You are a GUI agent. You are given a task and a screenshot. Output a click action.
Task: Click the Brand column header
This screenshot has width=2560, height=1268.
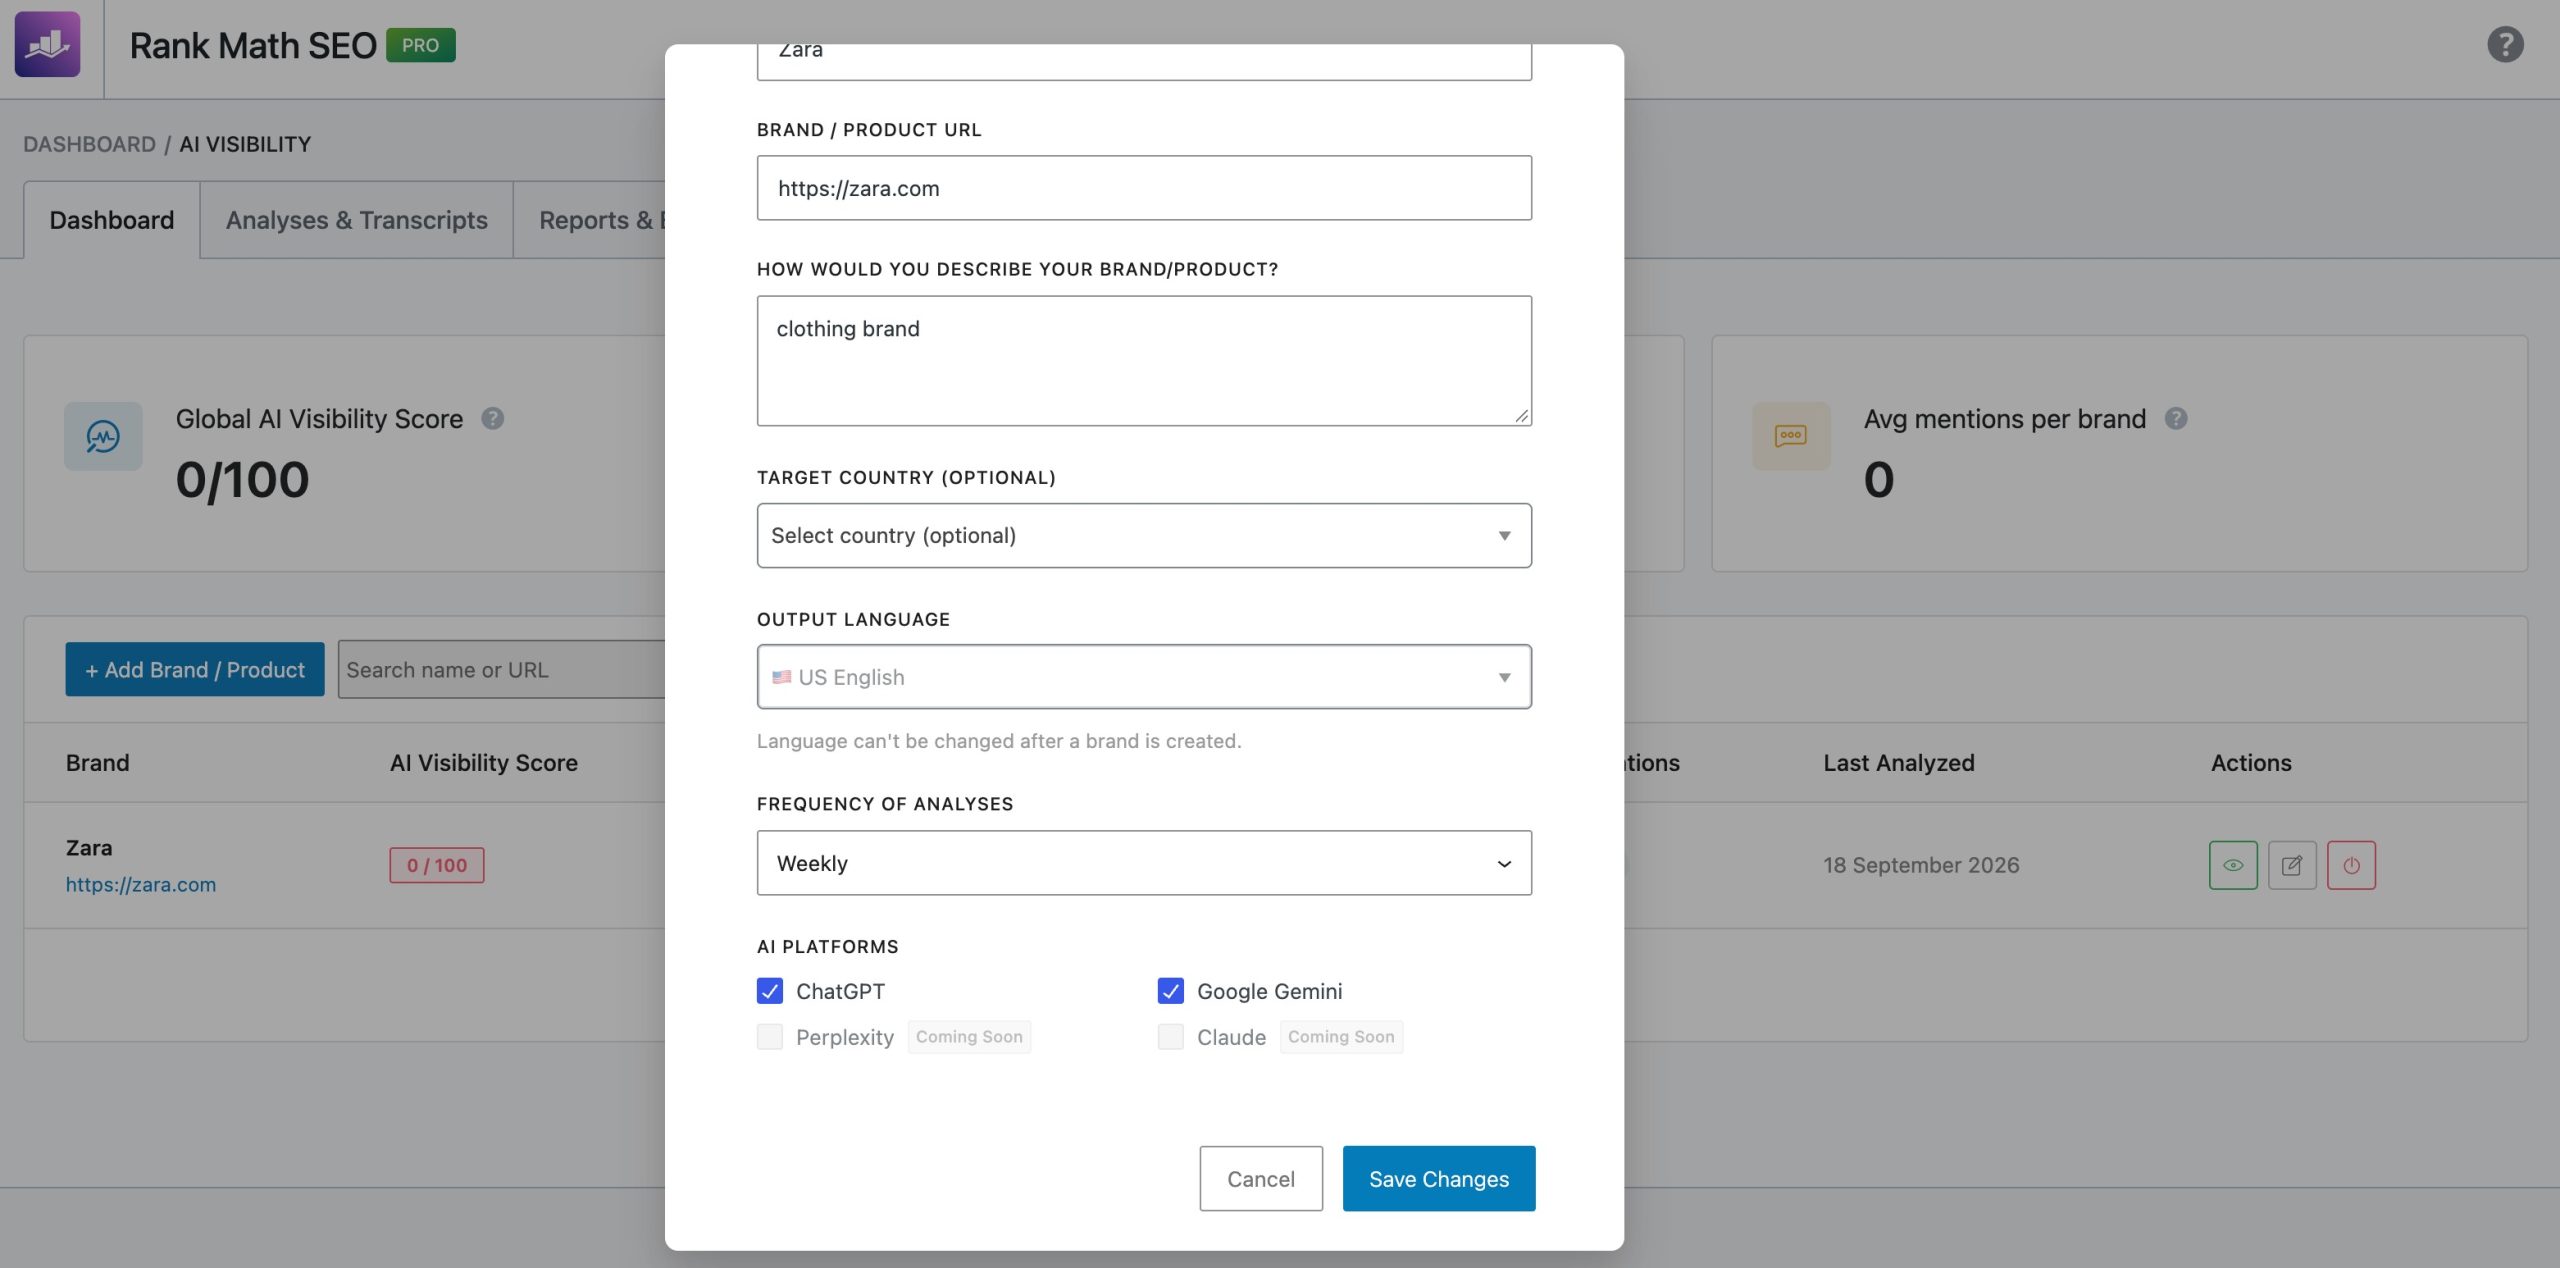tap(98, 763)
